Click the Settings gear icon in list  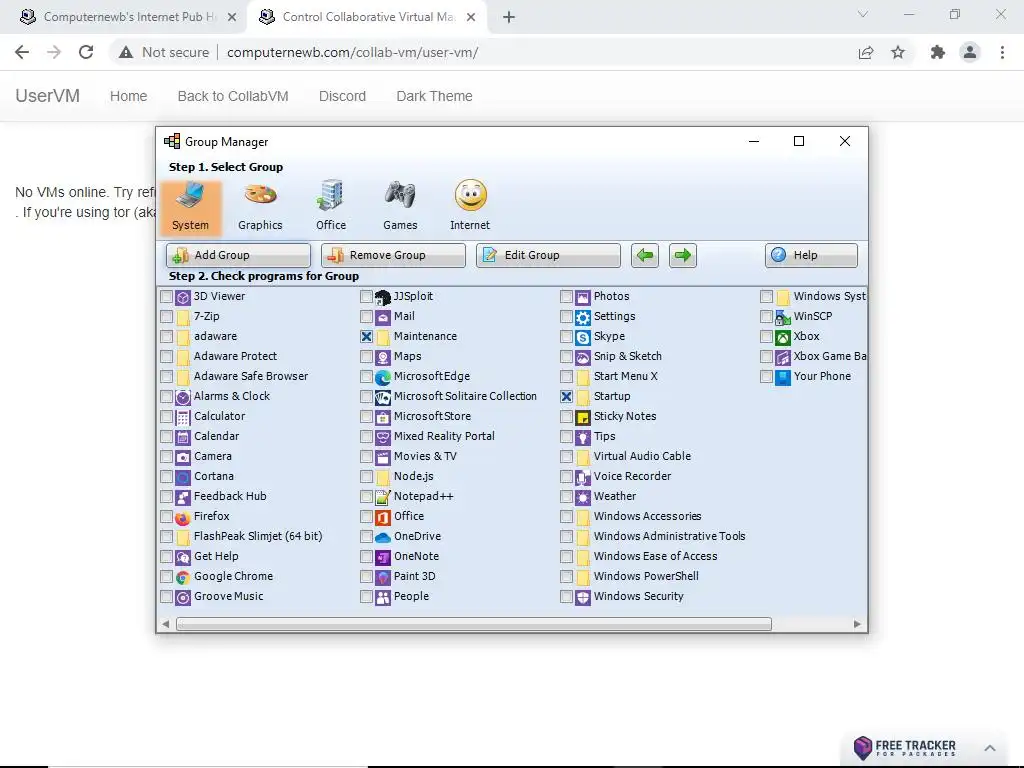pyautogui.click(x=583, y=317)
